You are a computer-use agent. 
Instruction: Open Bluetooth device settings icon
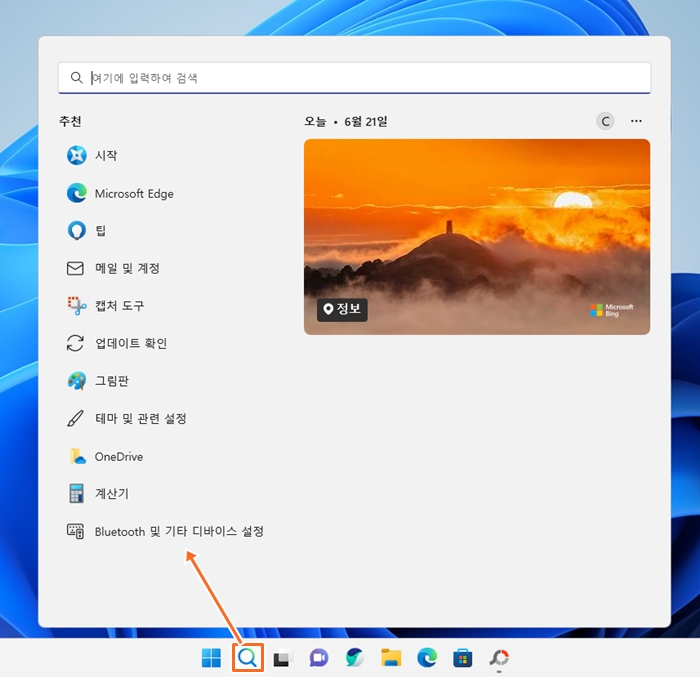(x=75, y=531)
